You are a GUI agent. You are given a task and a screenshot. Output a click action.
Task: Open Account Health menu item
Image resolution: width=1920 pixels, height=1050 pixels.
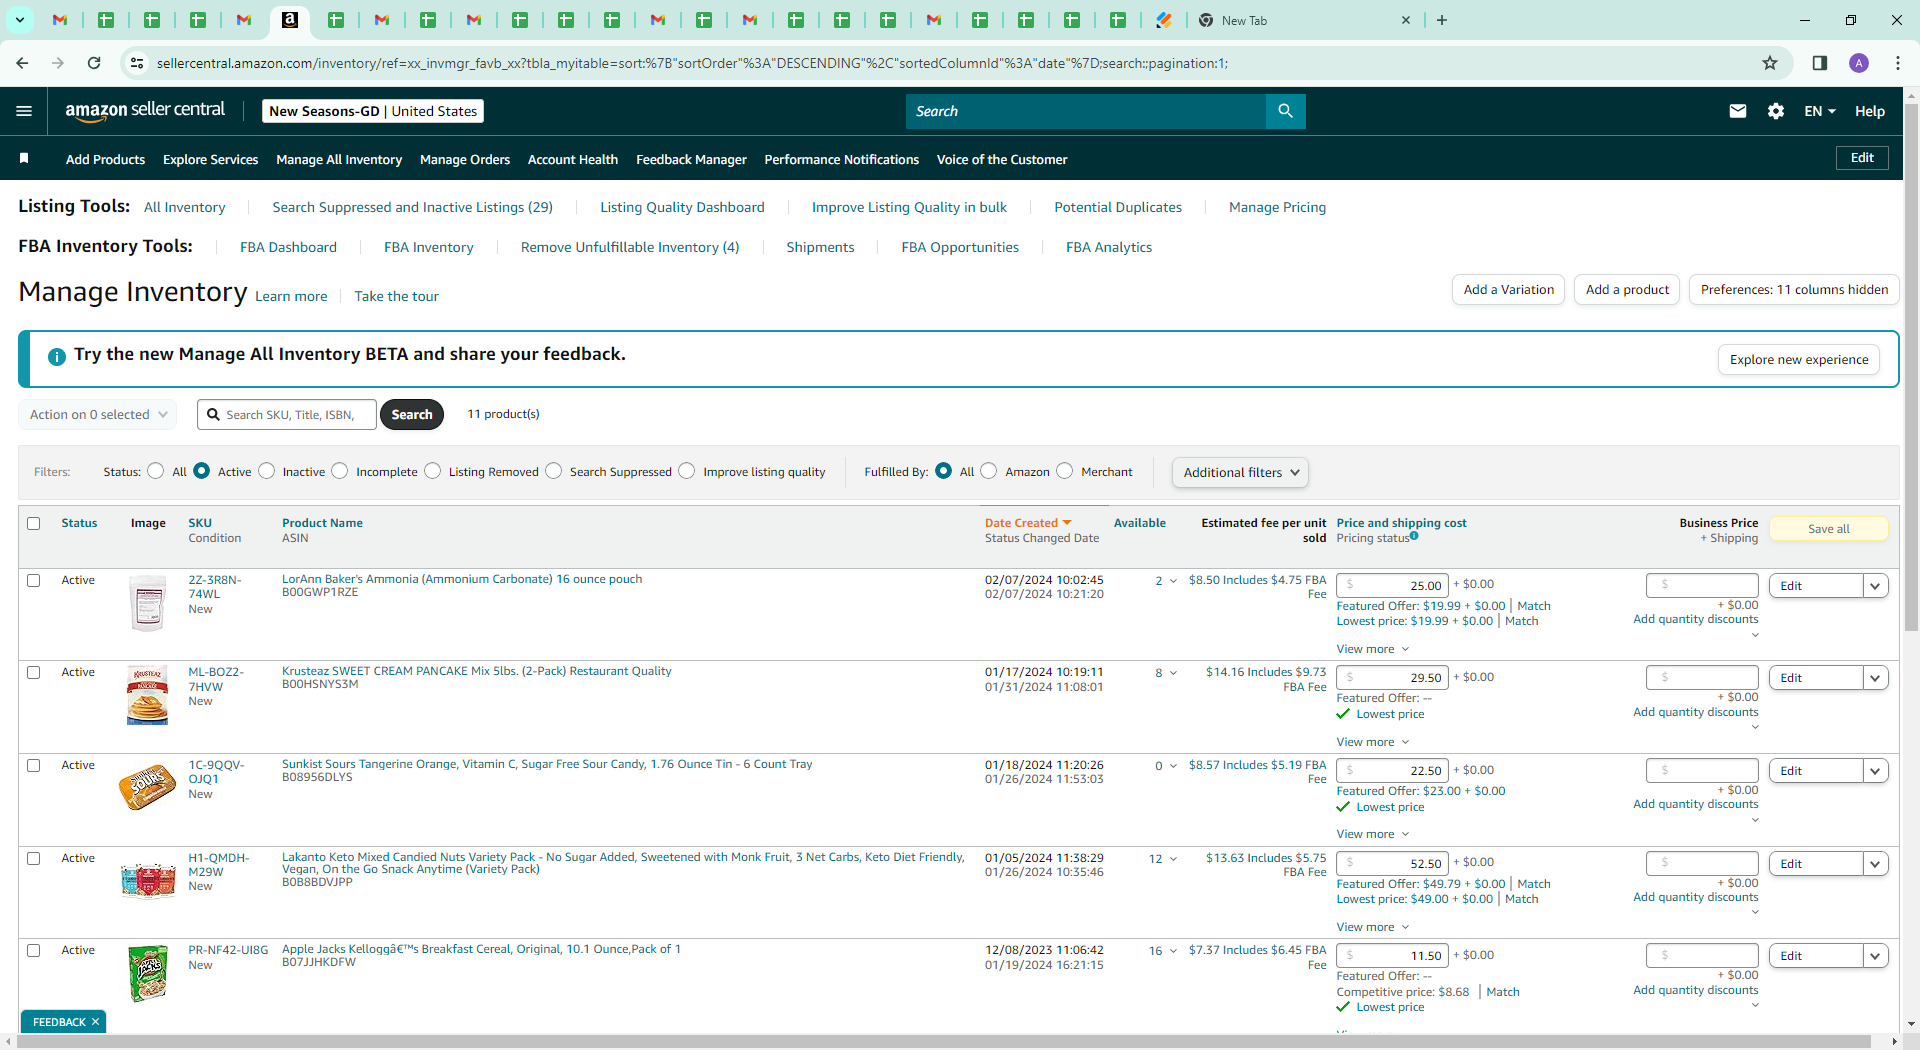click(573, 159)
